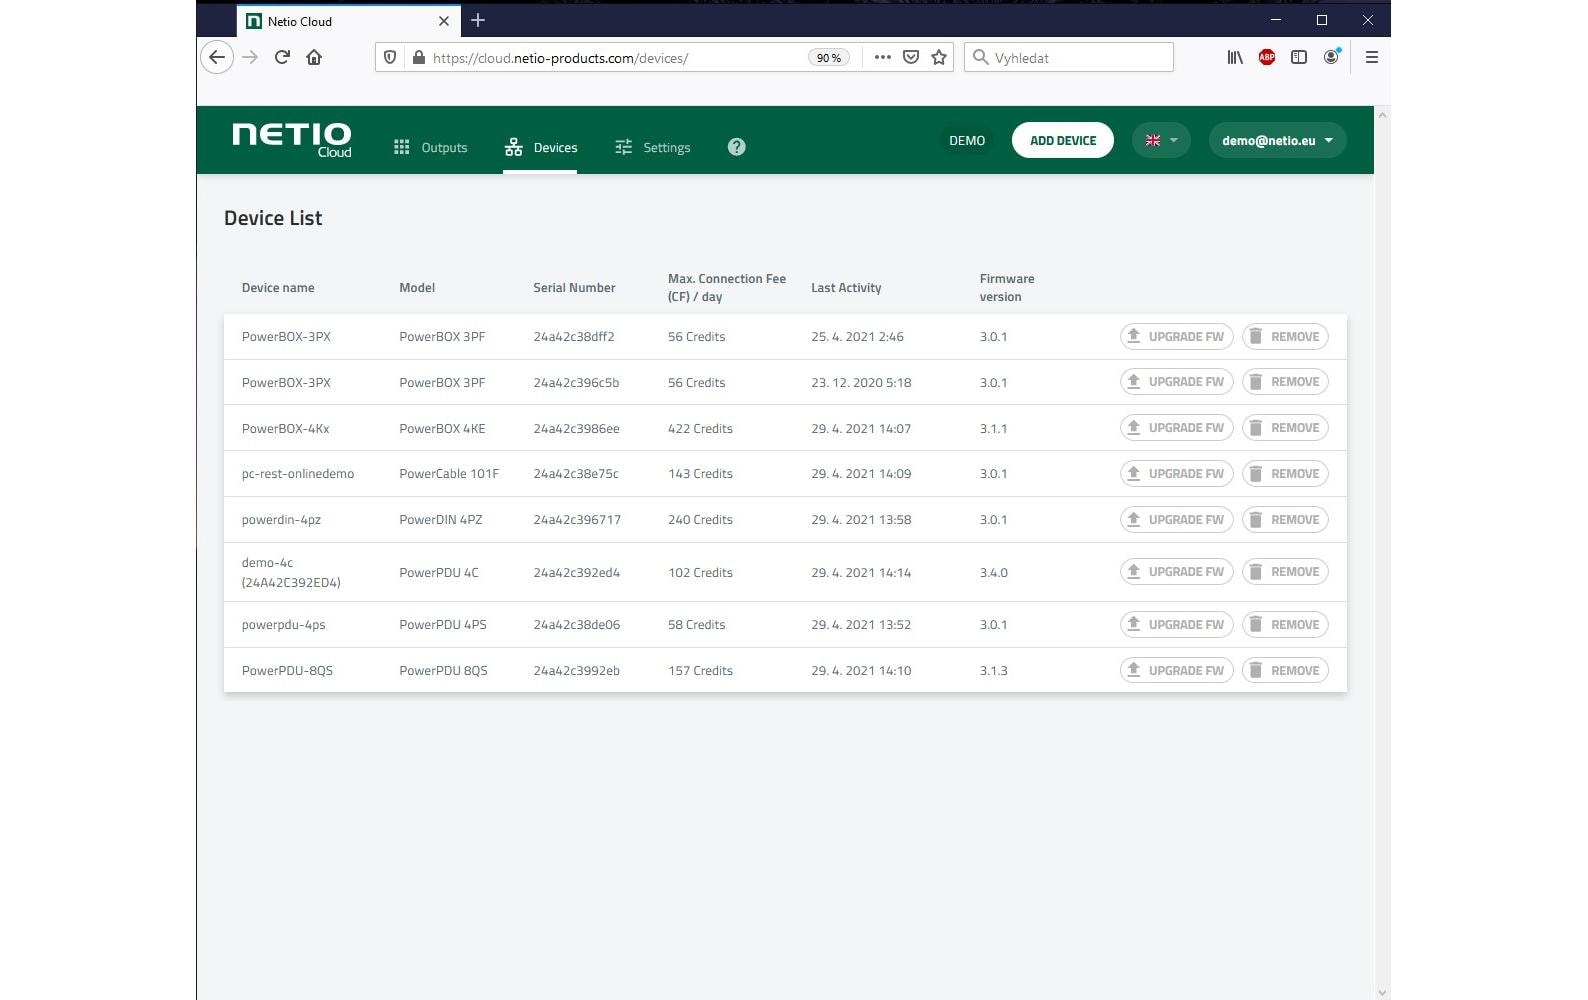Expand the language flag dropdown
The image size is (1588, 1000).
(1161, 140)
